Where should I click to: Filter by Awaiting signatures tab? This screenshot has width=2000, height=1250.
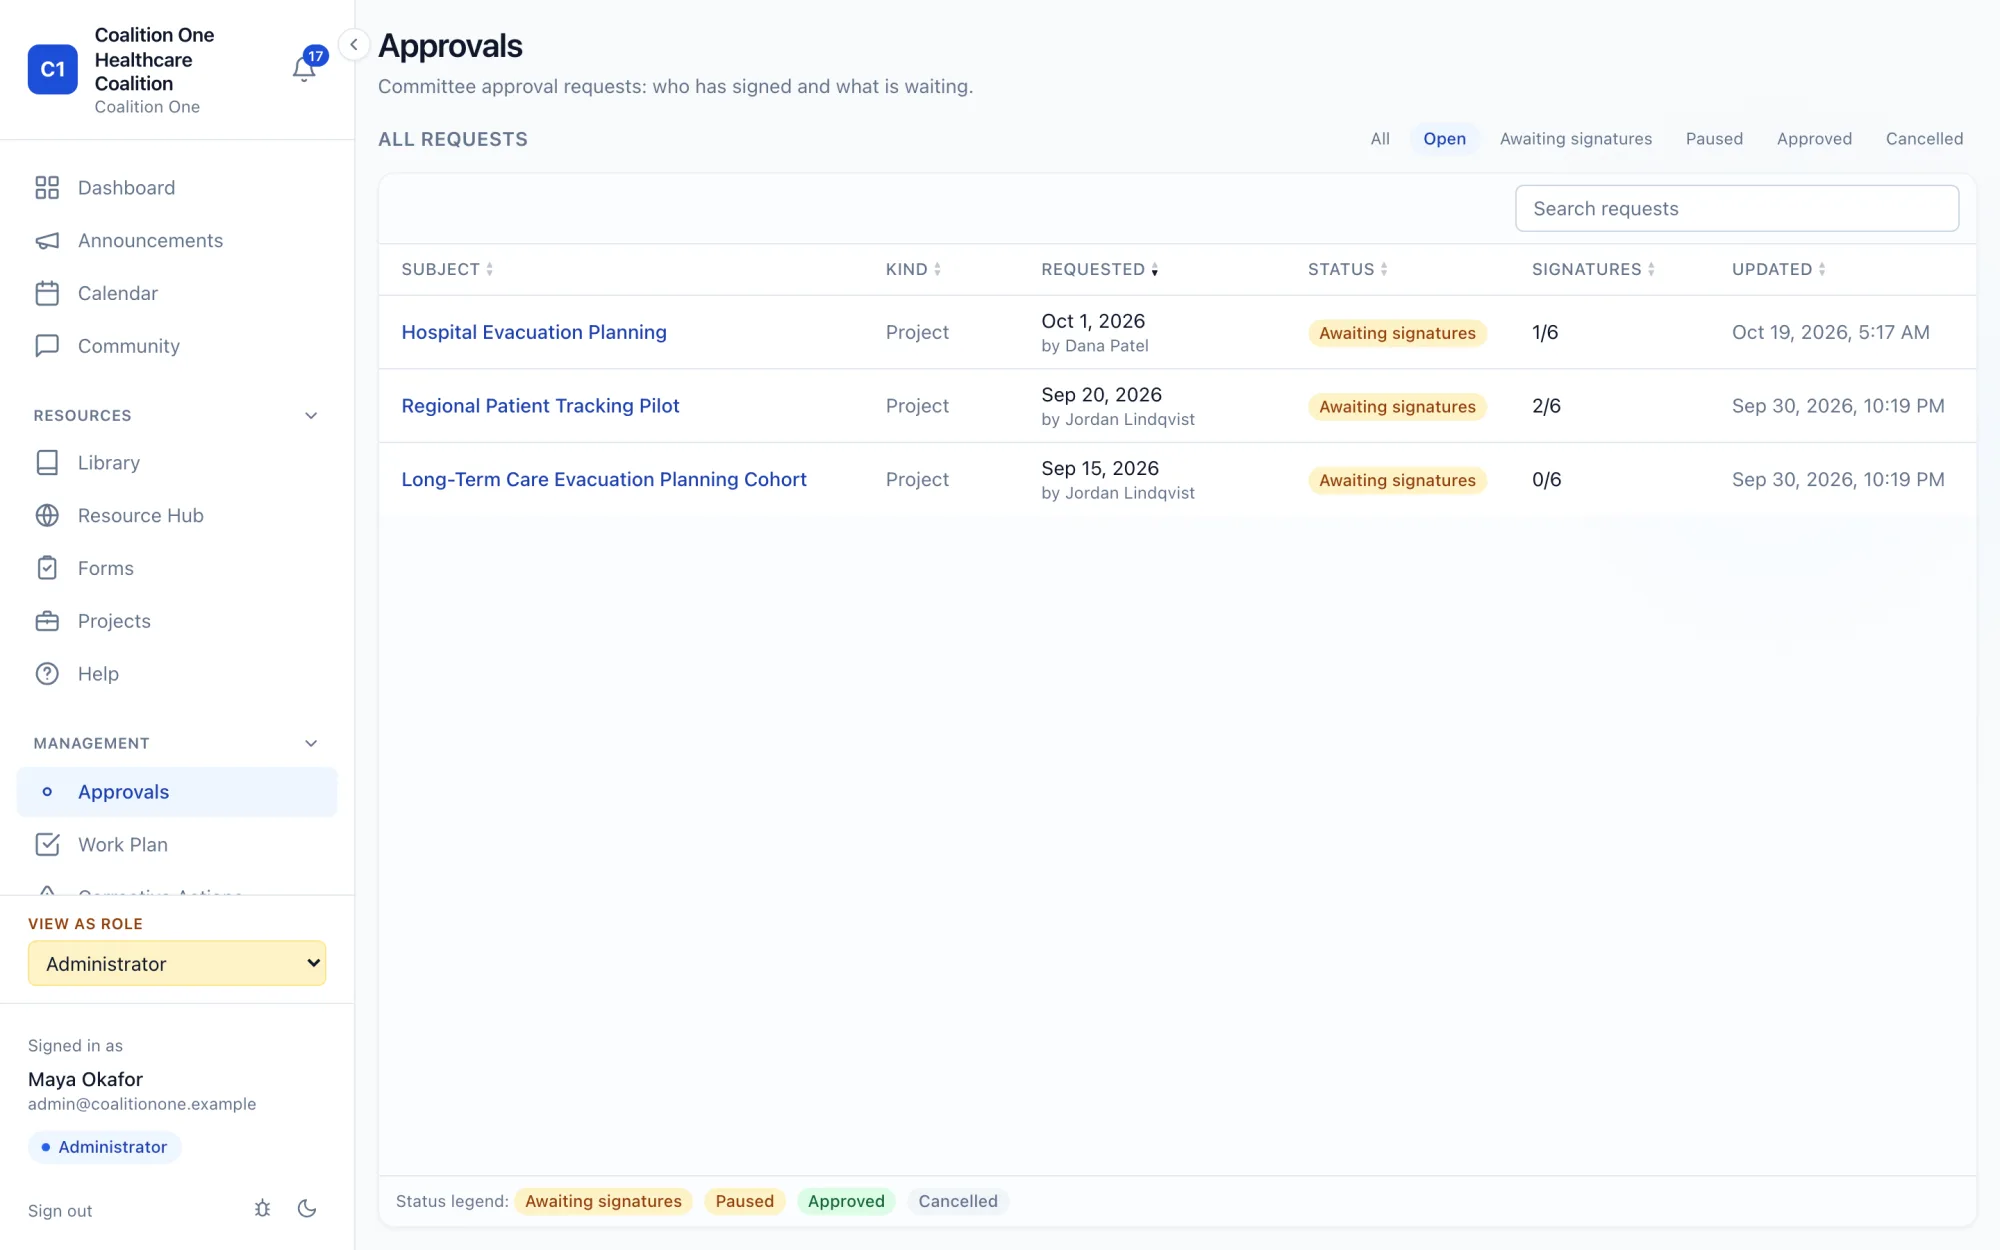click(x=1575, y=139)
